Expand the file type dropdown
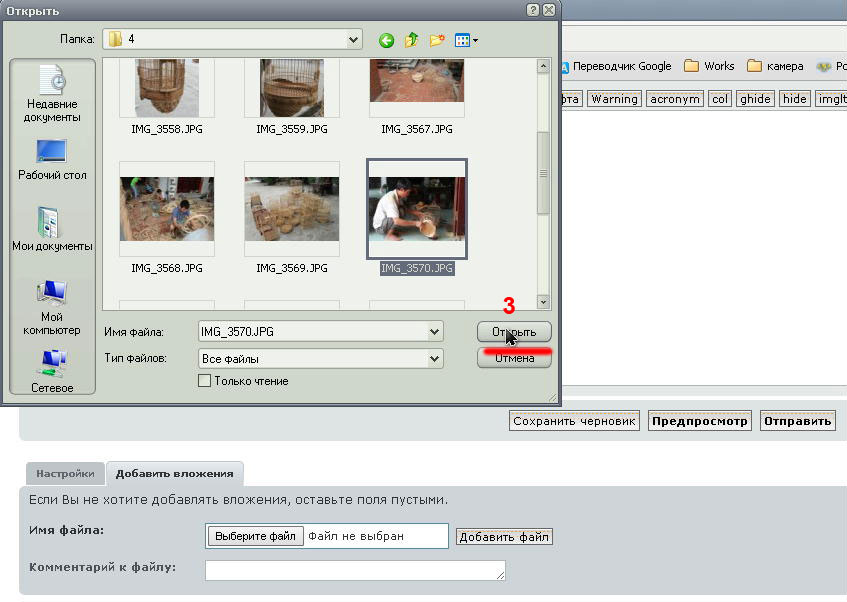Screen dimensions: 847x602 [x=434, y=358]
